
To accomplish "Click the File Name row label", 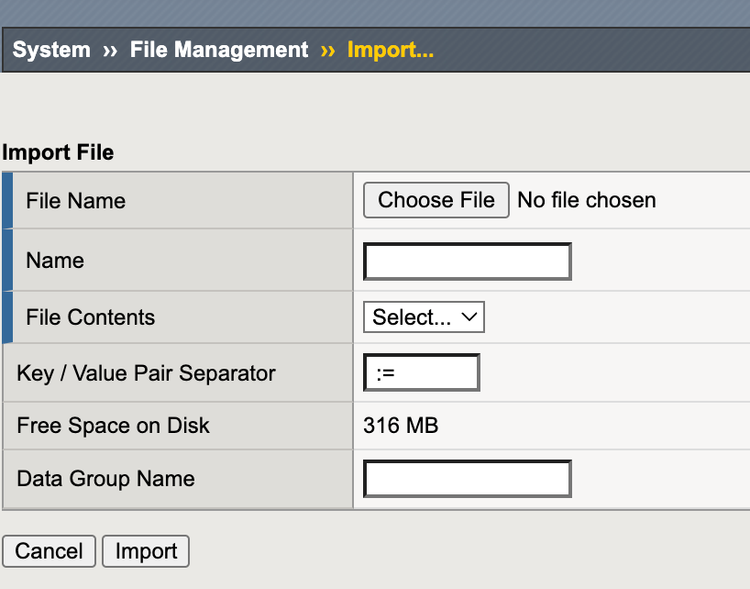I will (x=76, y=201).
